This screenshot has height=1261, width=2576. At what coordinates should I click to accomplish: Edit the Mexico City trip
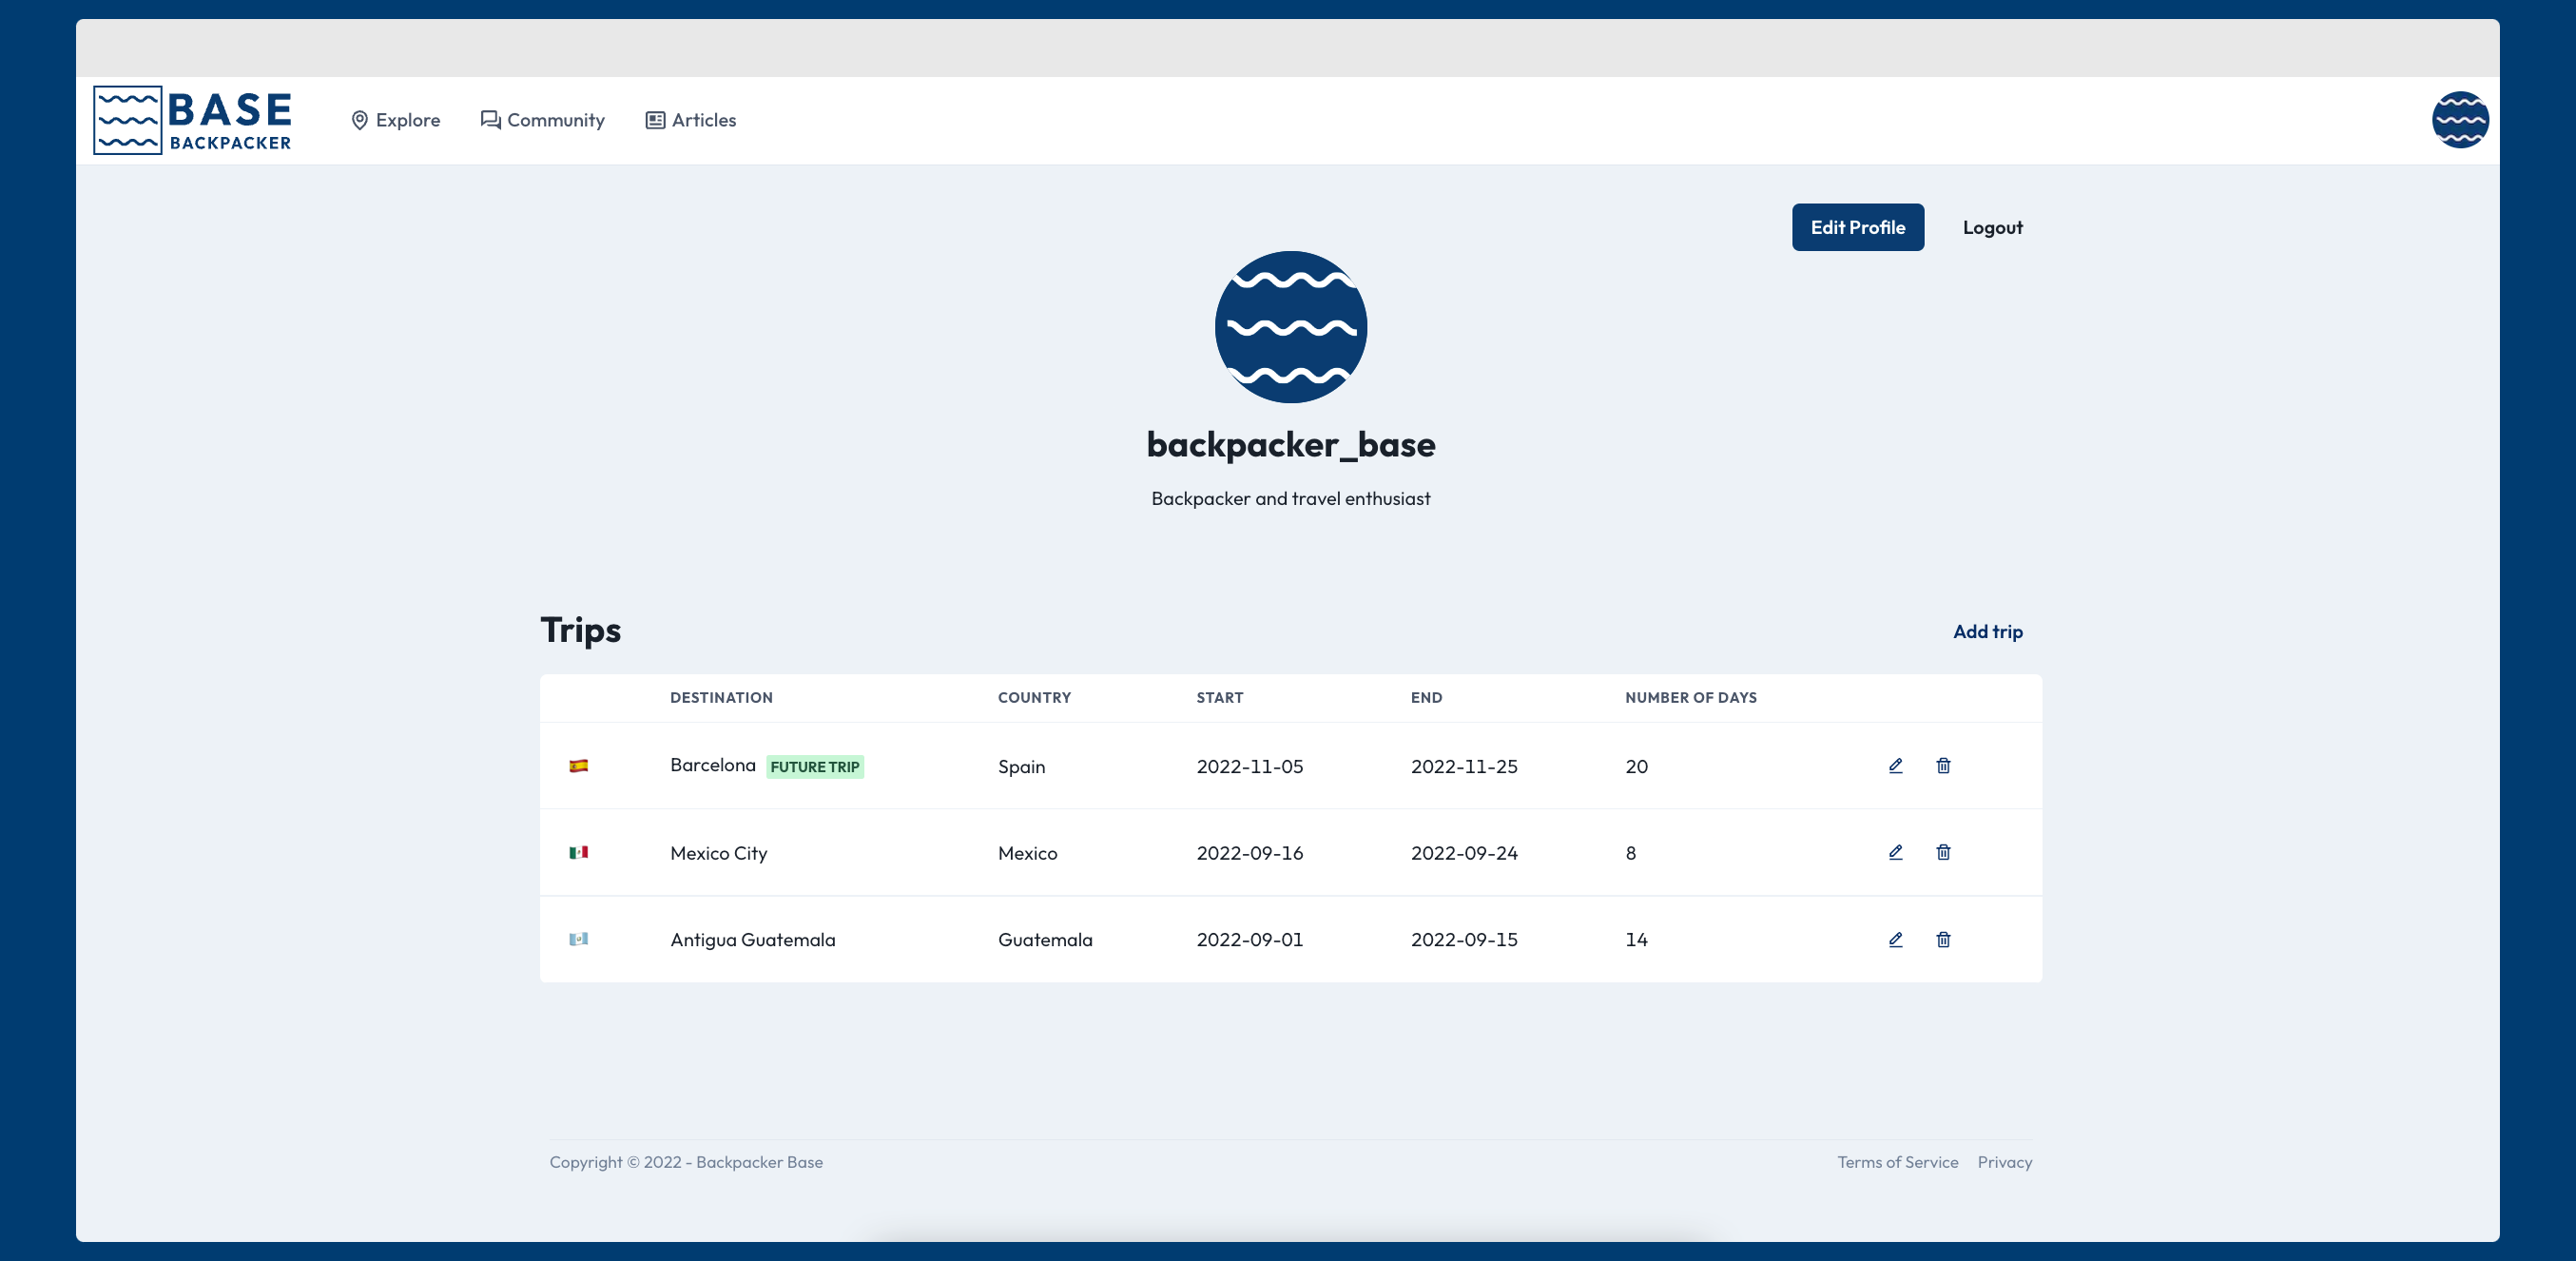[x=1895, y=852]
